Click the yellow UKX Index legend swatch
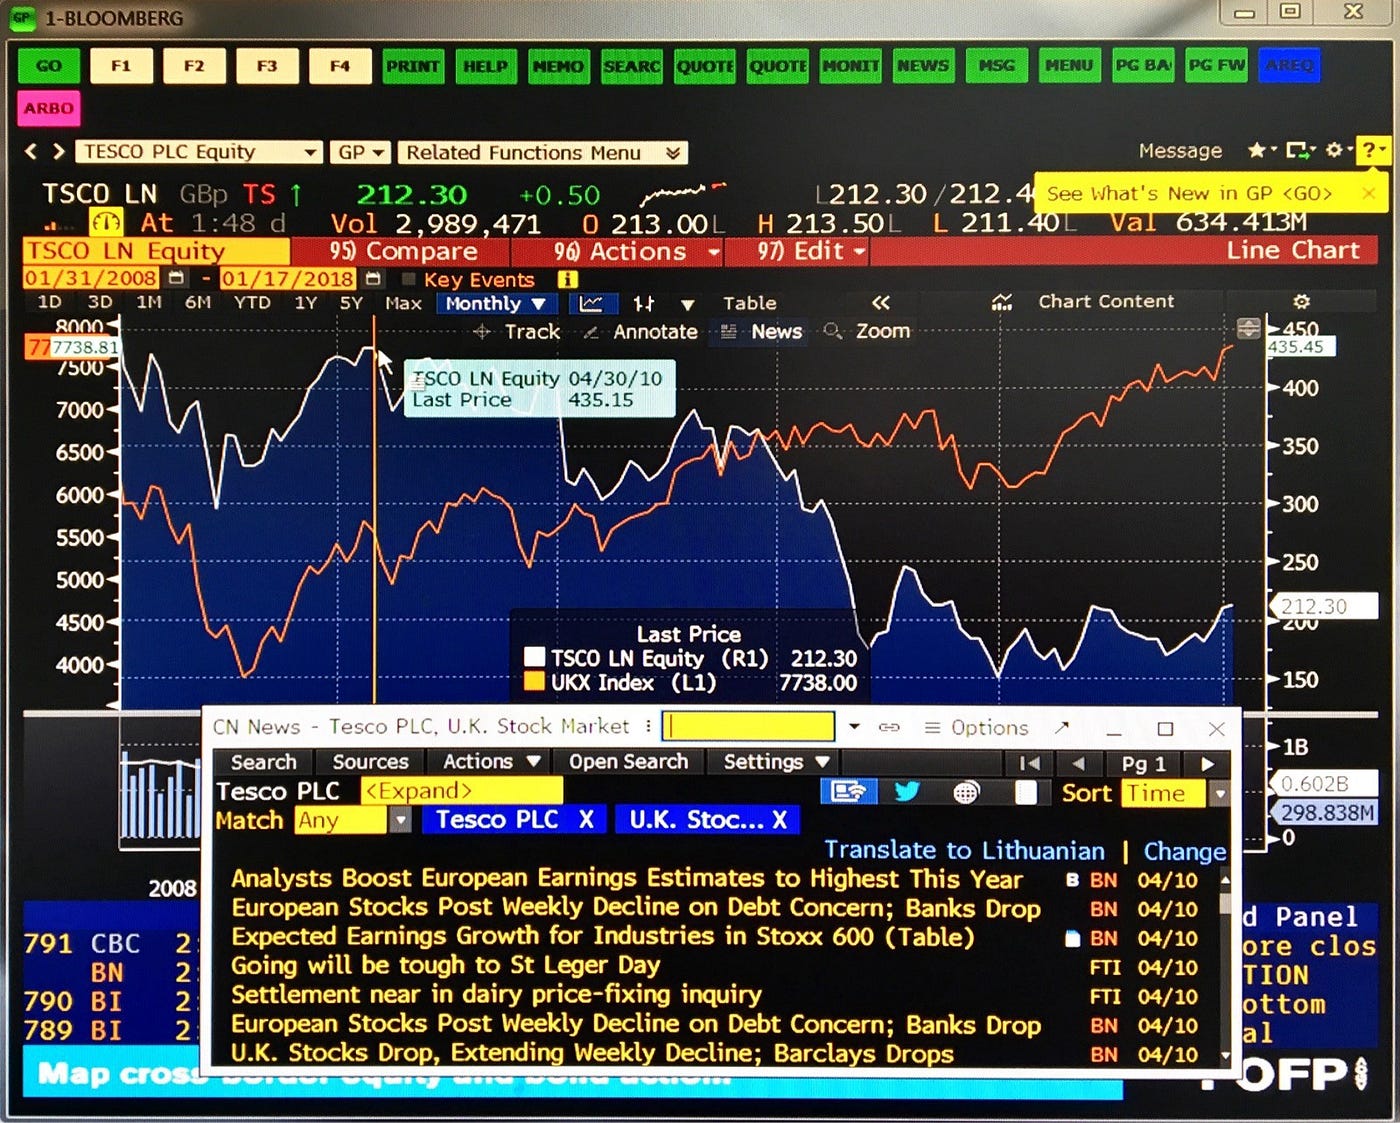 tap(535, 682)
